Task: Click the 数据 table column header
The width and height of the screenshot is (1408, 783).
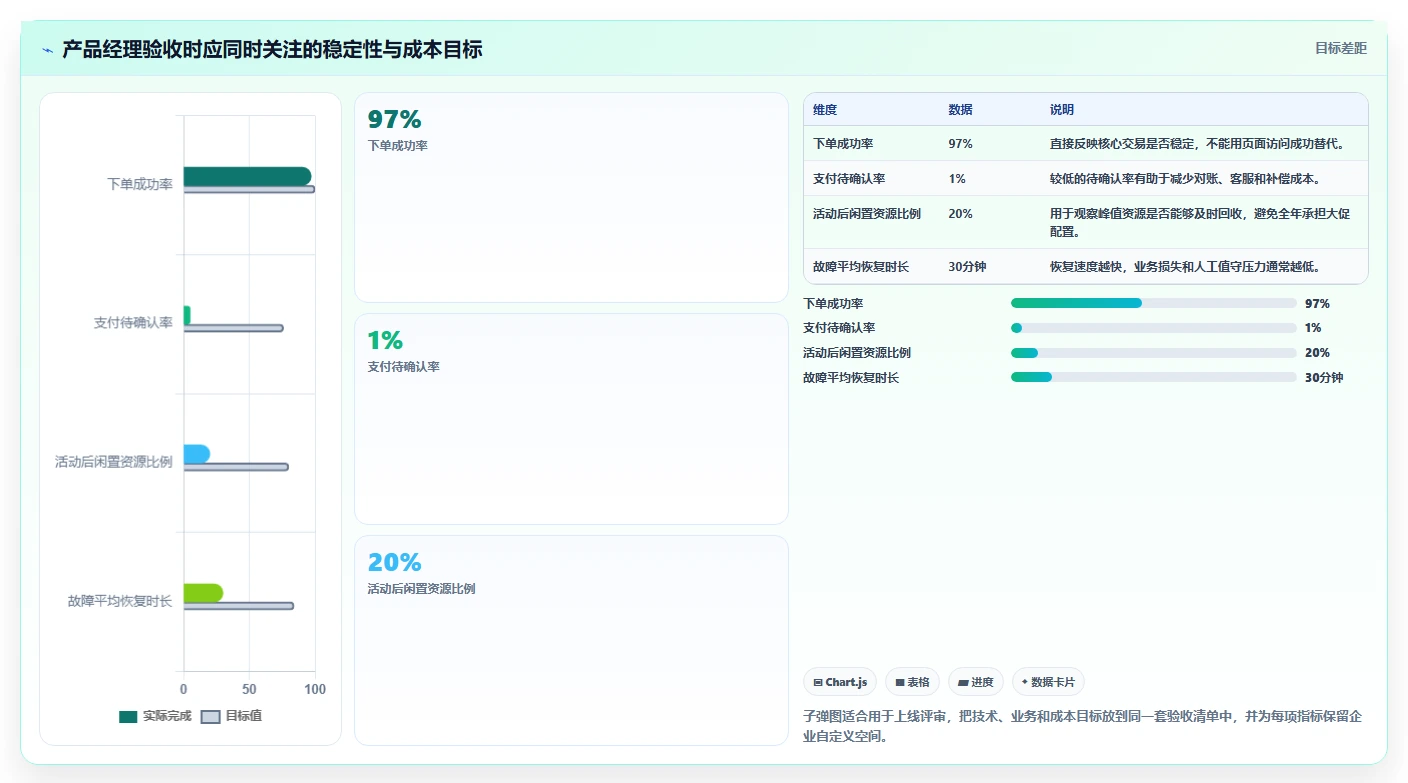Action: pyautogui.click(x=960, y=110)
